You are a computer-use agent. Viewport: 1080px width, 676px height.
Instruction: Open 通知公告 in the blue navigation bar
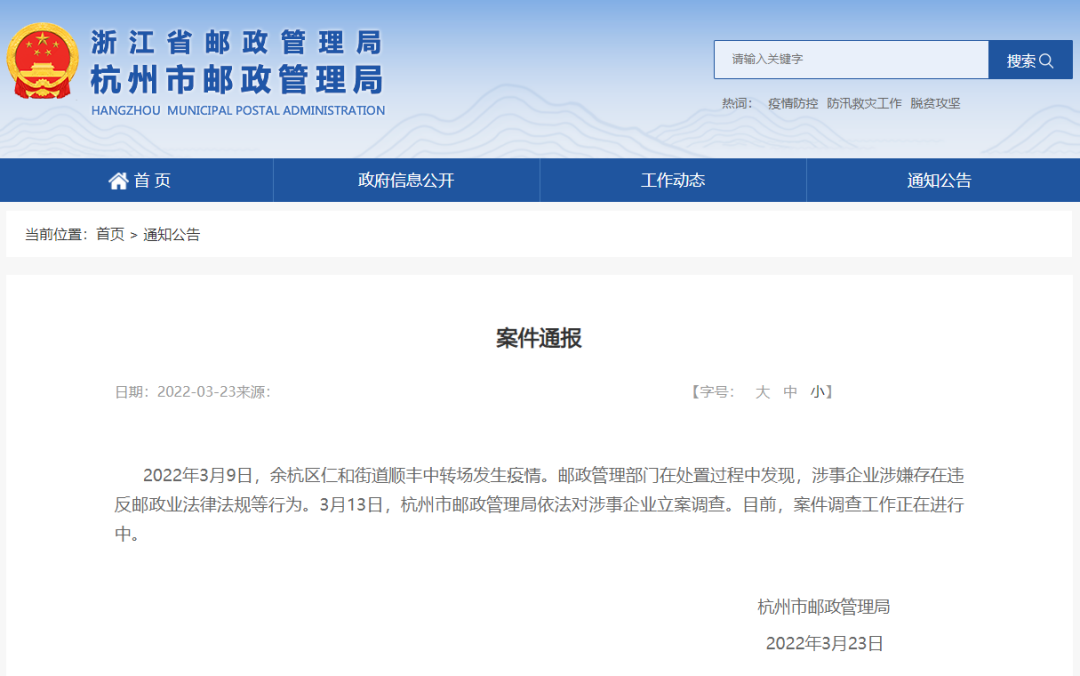pyautogui.click(x=939, y=181)
